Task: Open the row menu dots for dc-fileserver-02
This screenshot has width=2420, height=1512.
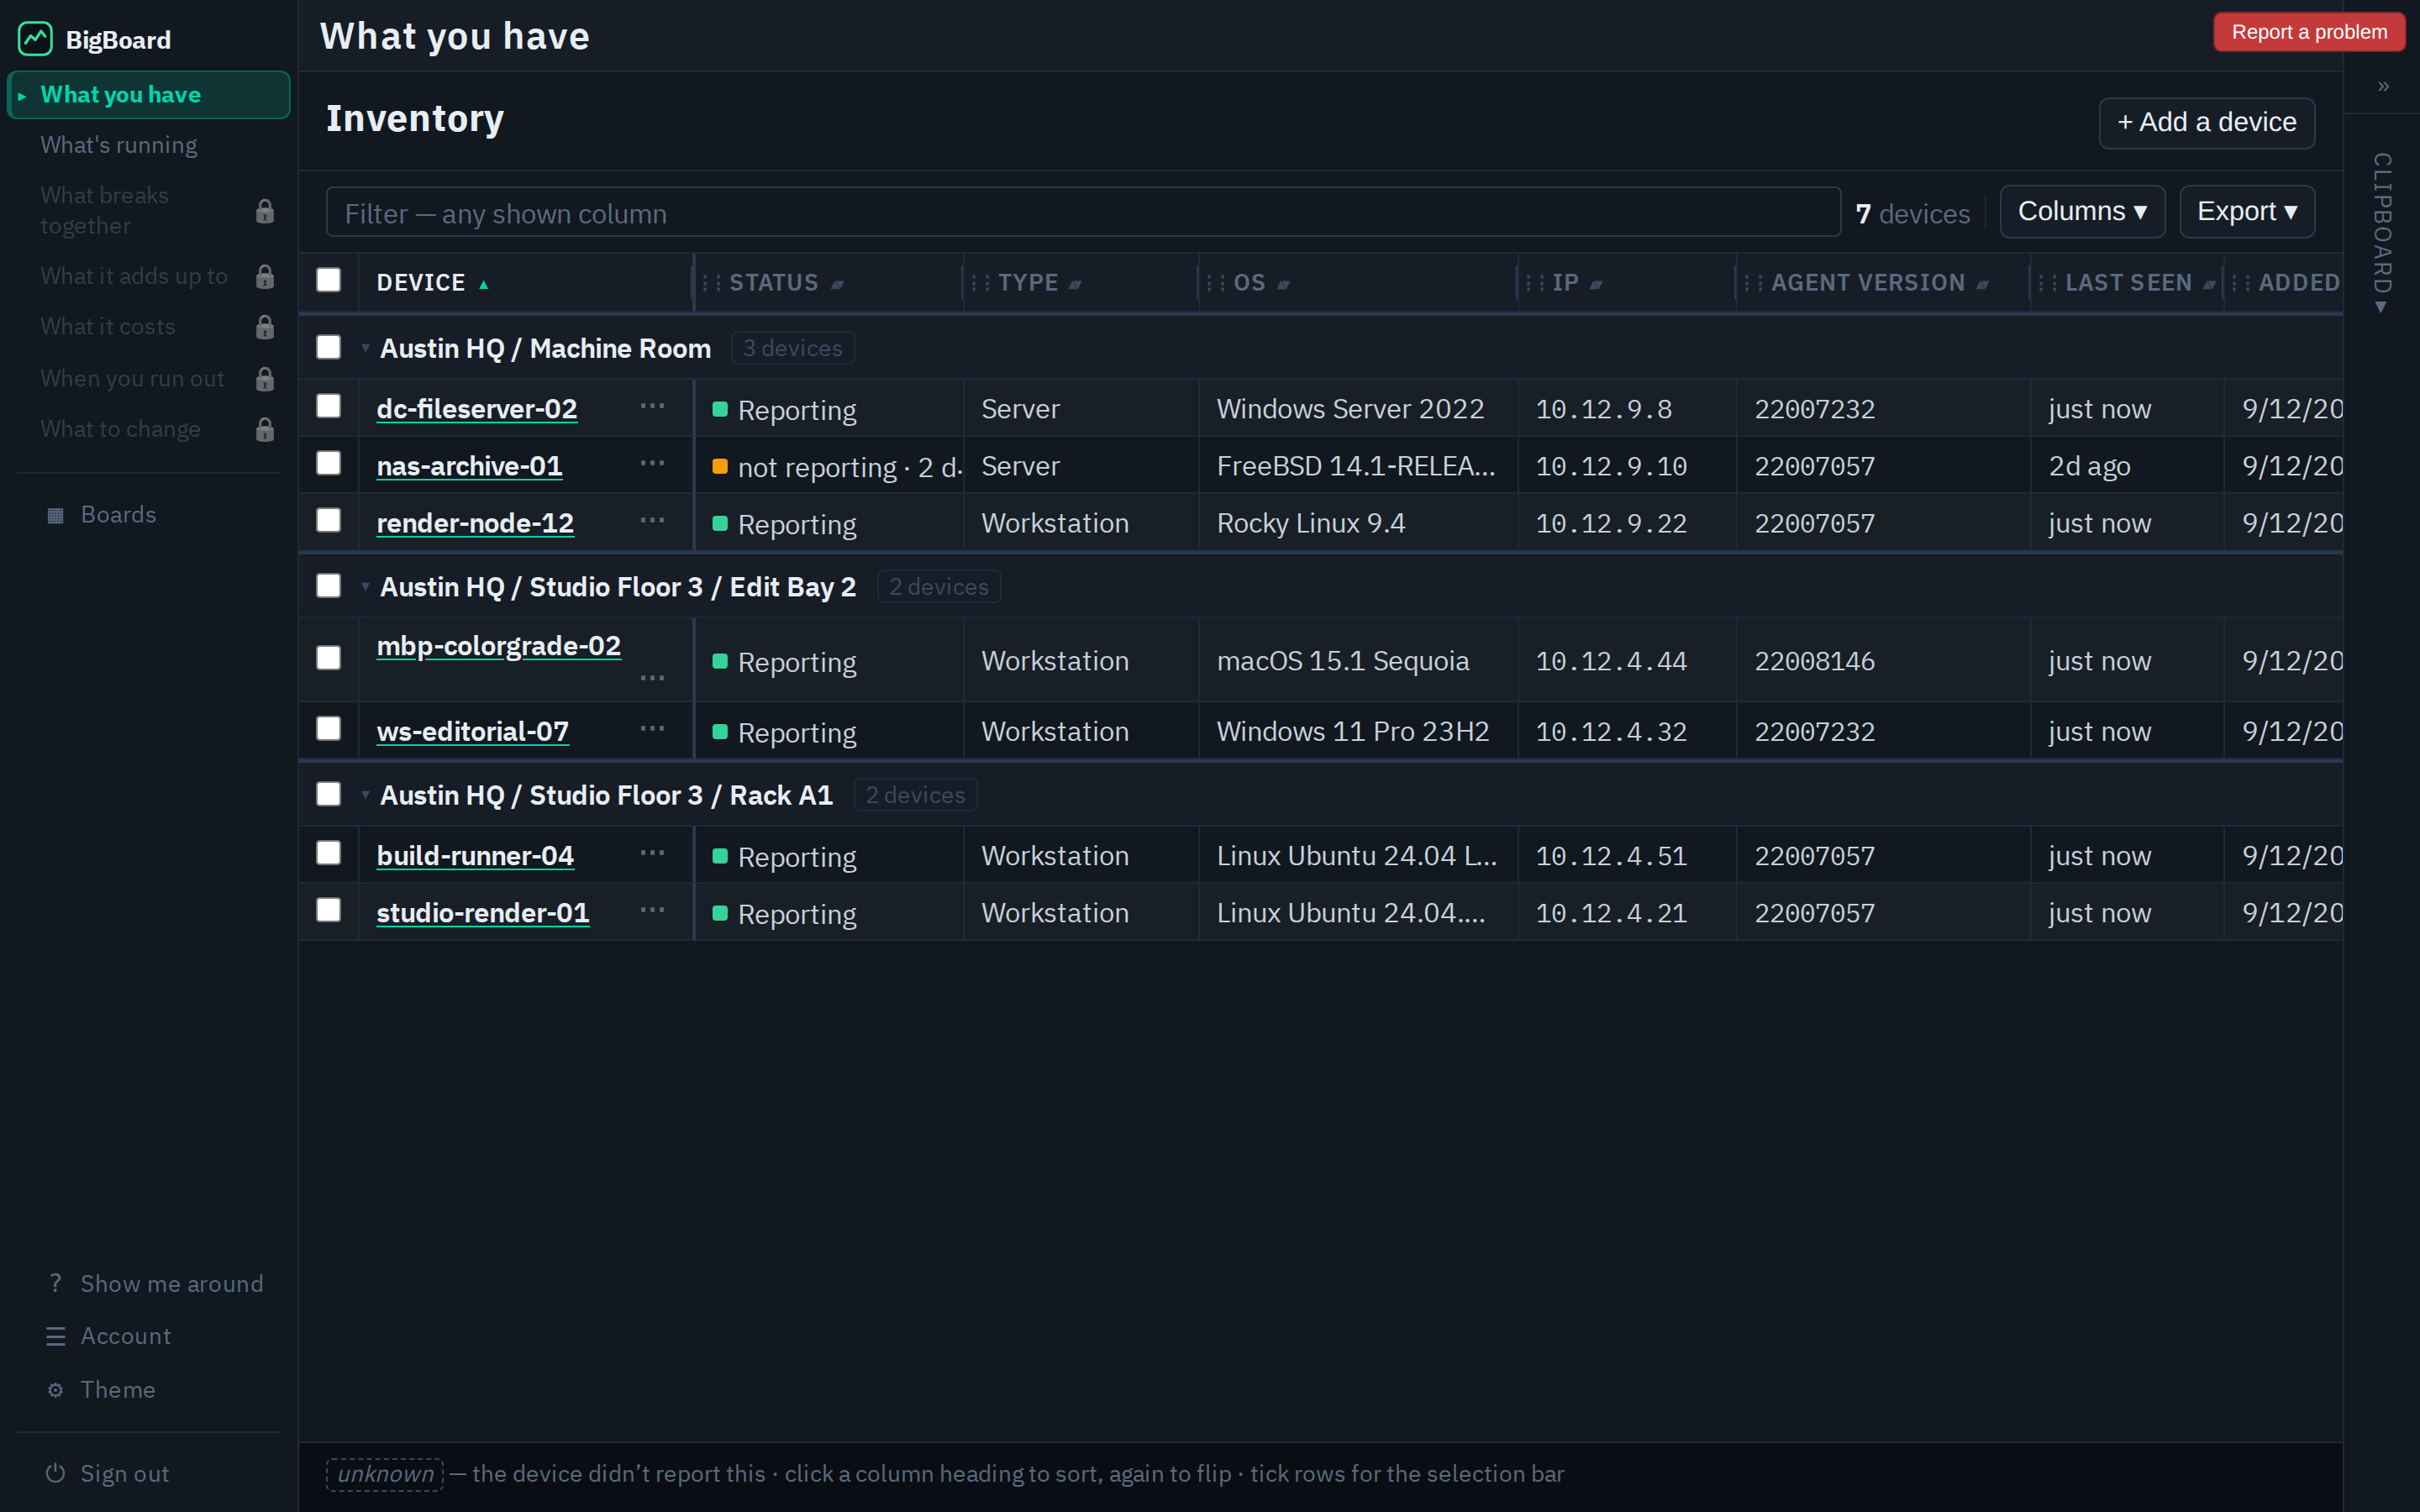Action: pos(652,406)
